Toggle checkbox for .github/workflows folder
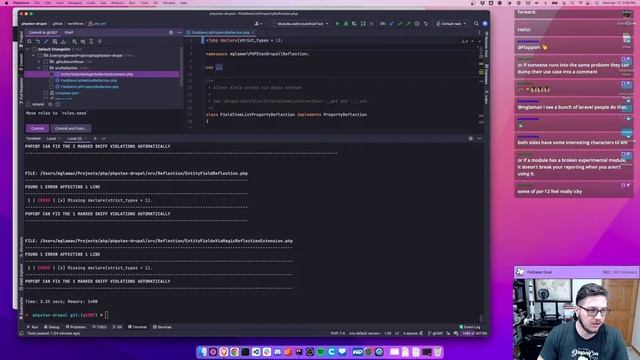 tap(46, 62)
